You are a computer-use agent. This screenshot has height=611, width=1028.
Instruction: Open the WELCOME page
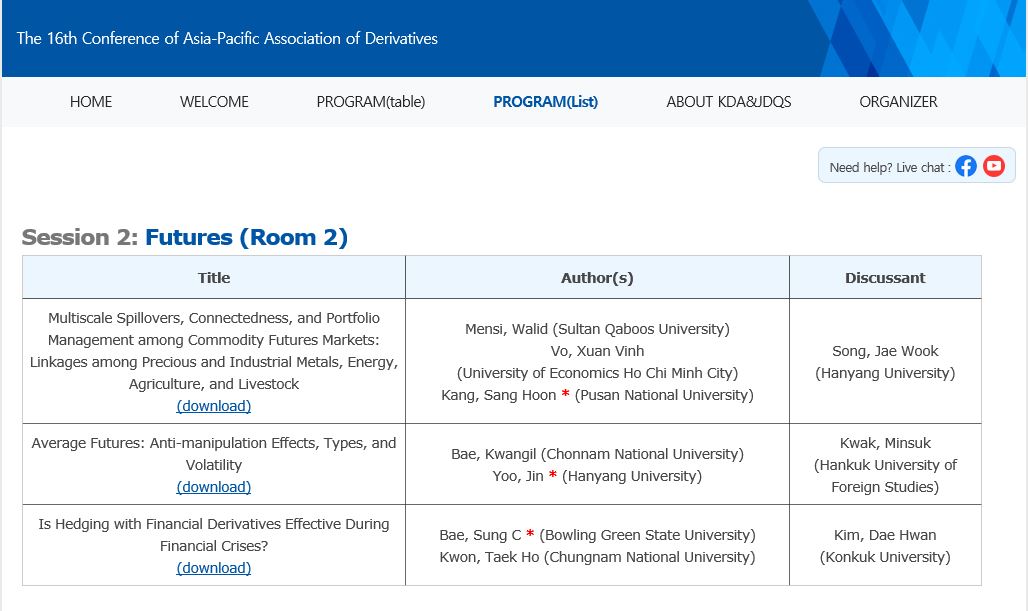click(214, 102)
